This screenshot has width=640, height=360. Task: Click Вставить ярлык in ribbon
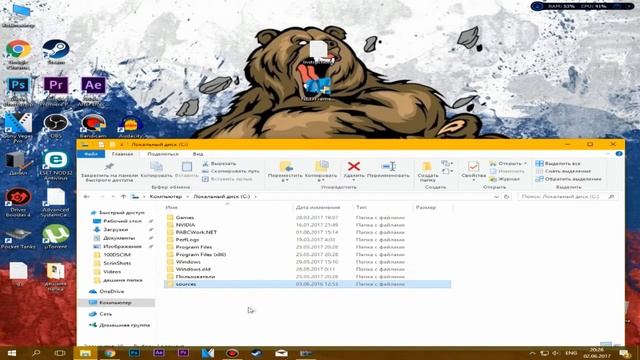(227, 179)
